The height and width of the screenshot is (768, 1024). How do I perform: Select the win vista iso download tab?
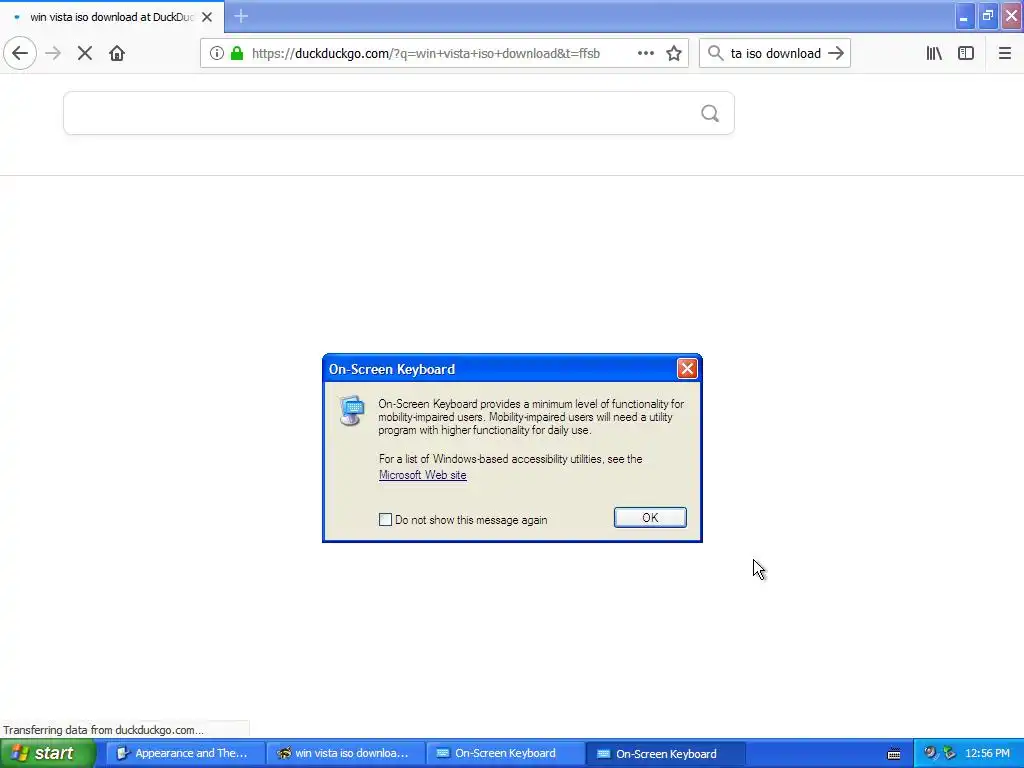(x=112, y=17)
